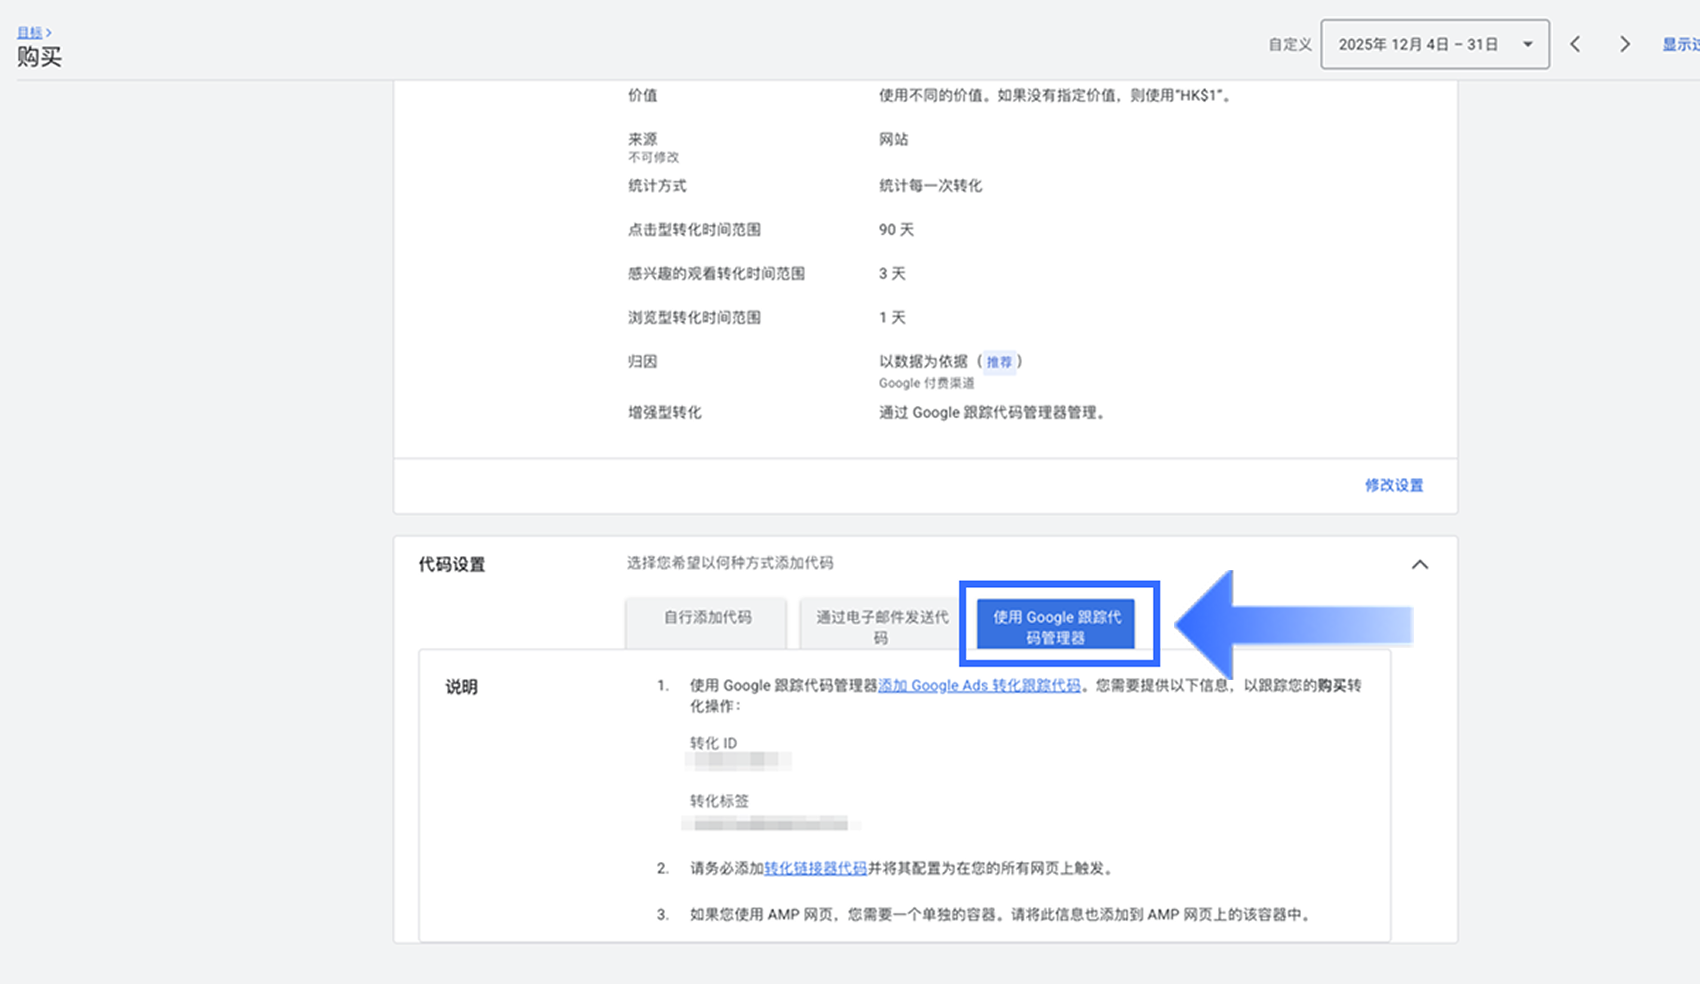
Task: Open the 2025年 12月 4日 – 31日 date picker
Action: [x=1418, y=44]
